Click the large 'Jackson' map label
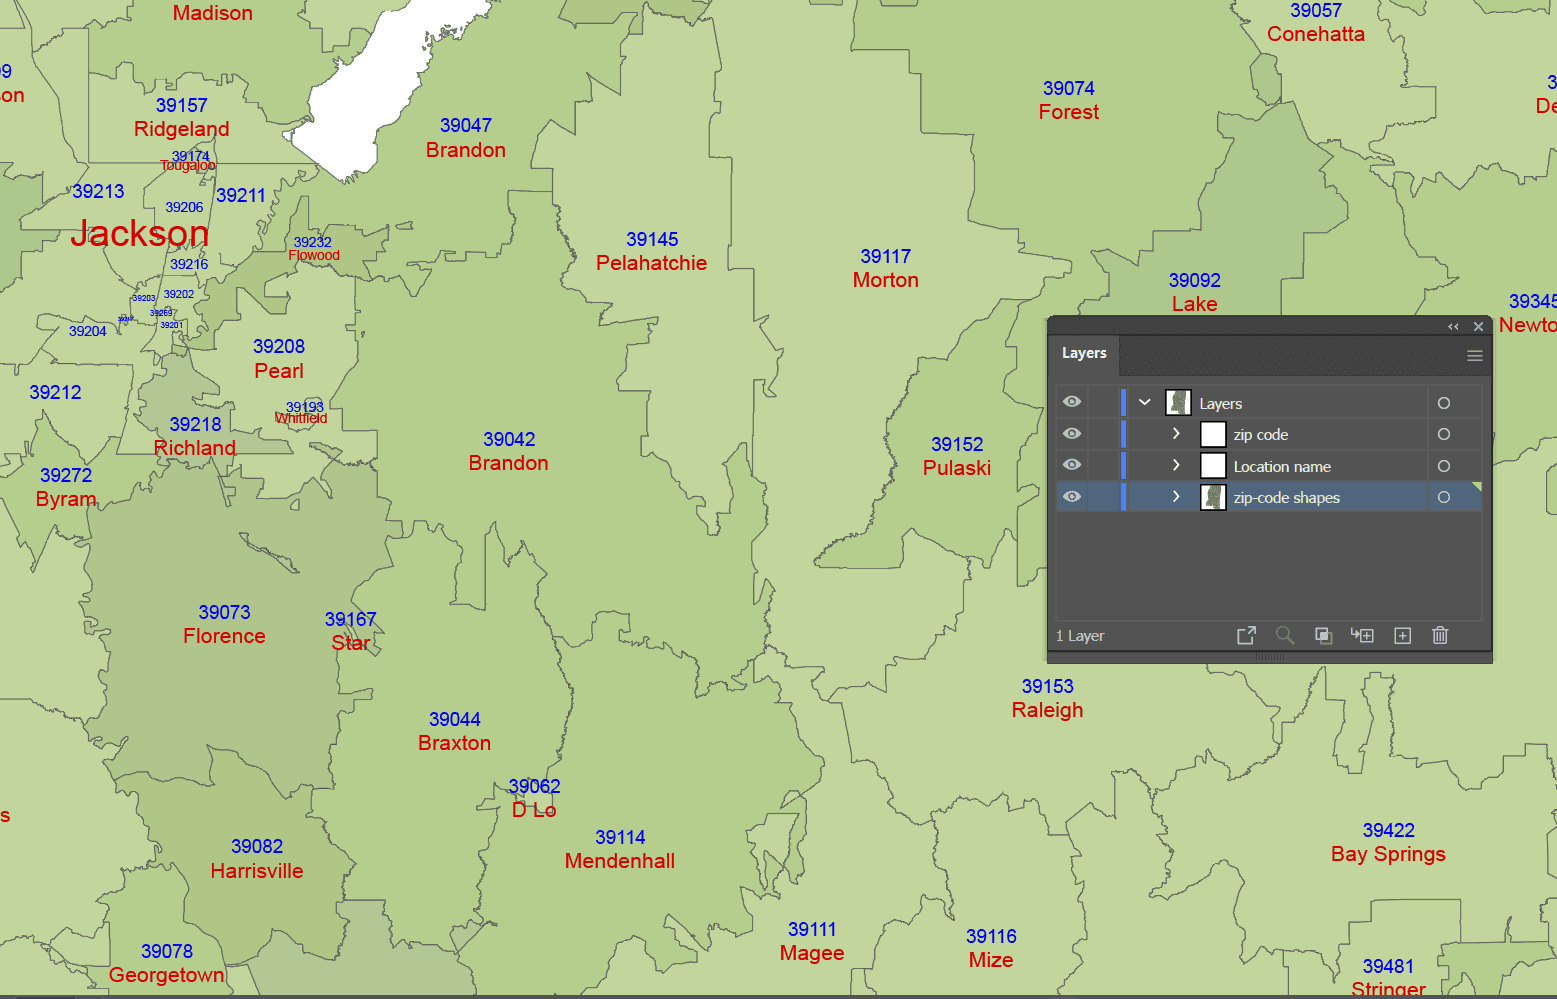The image size is (1557, 999). click(140, 234)
